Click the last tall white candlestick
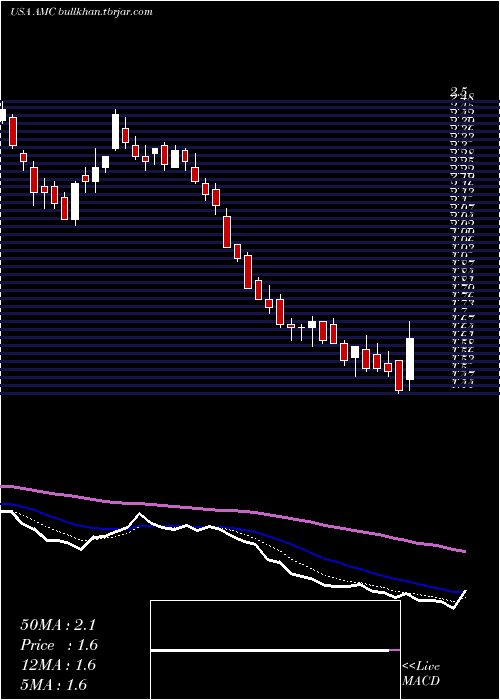Viewport: 500px width, 700px height. click(x=409, y=358)
